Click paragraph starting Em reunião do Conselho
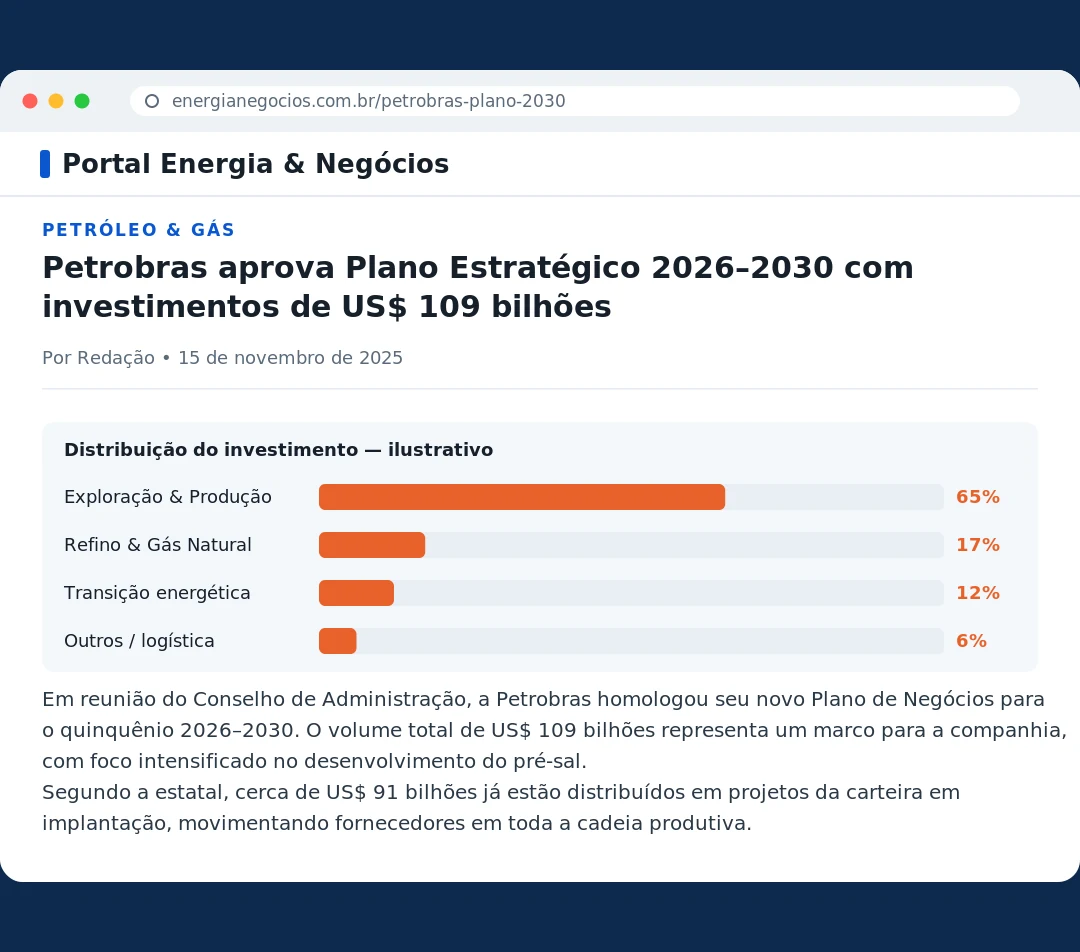Image resolution: width=1080 pixels, height=952 pixels. (554, 730)
